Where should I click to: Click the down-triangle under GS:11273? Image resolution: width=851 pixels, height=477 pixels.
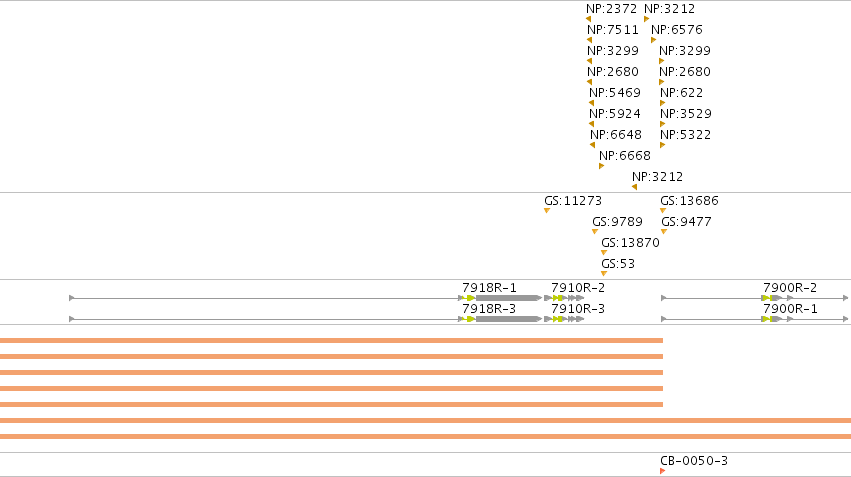(547, 211)
